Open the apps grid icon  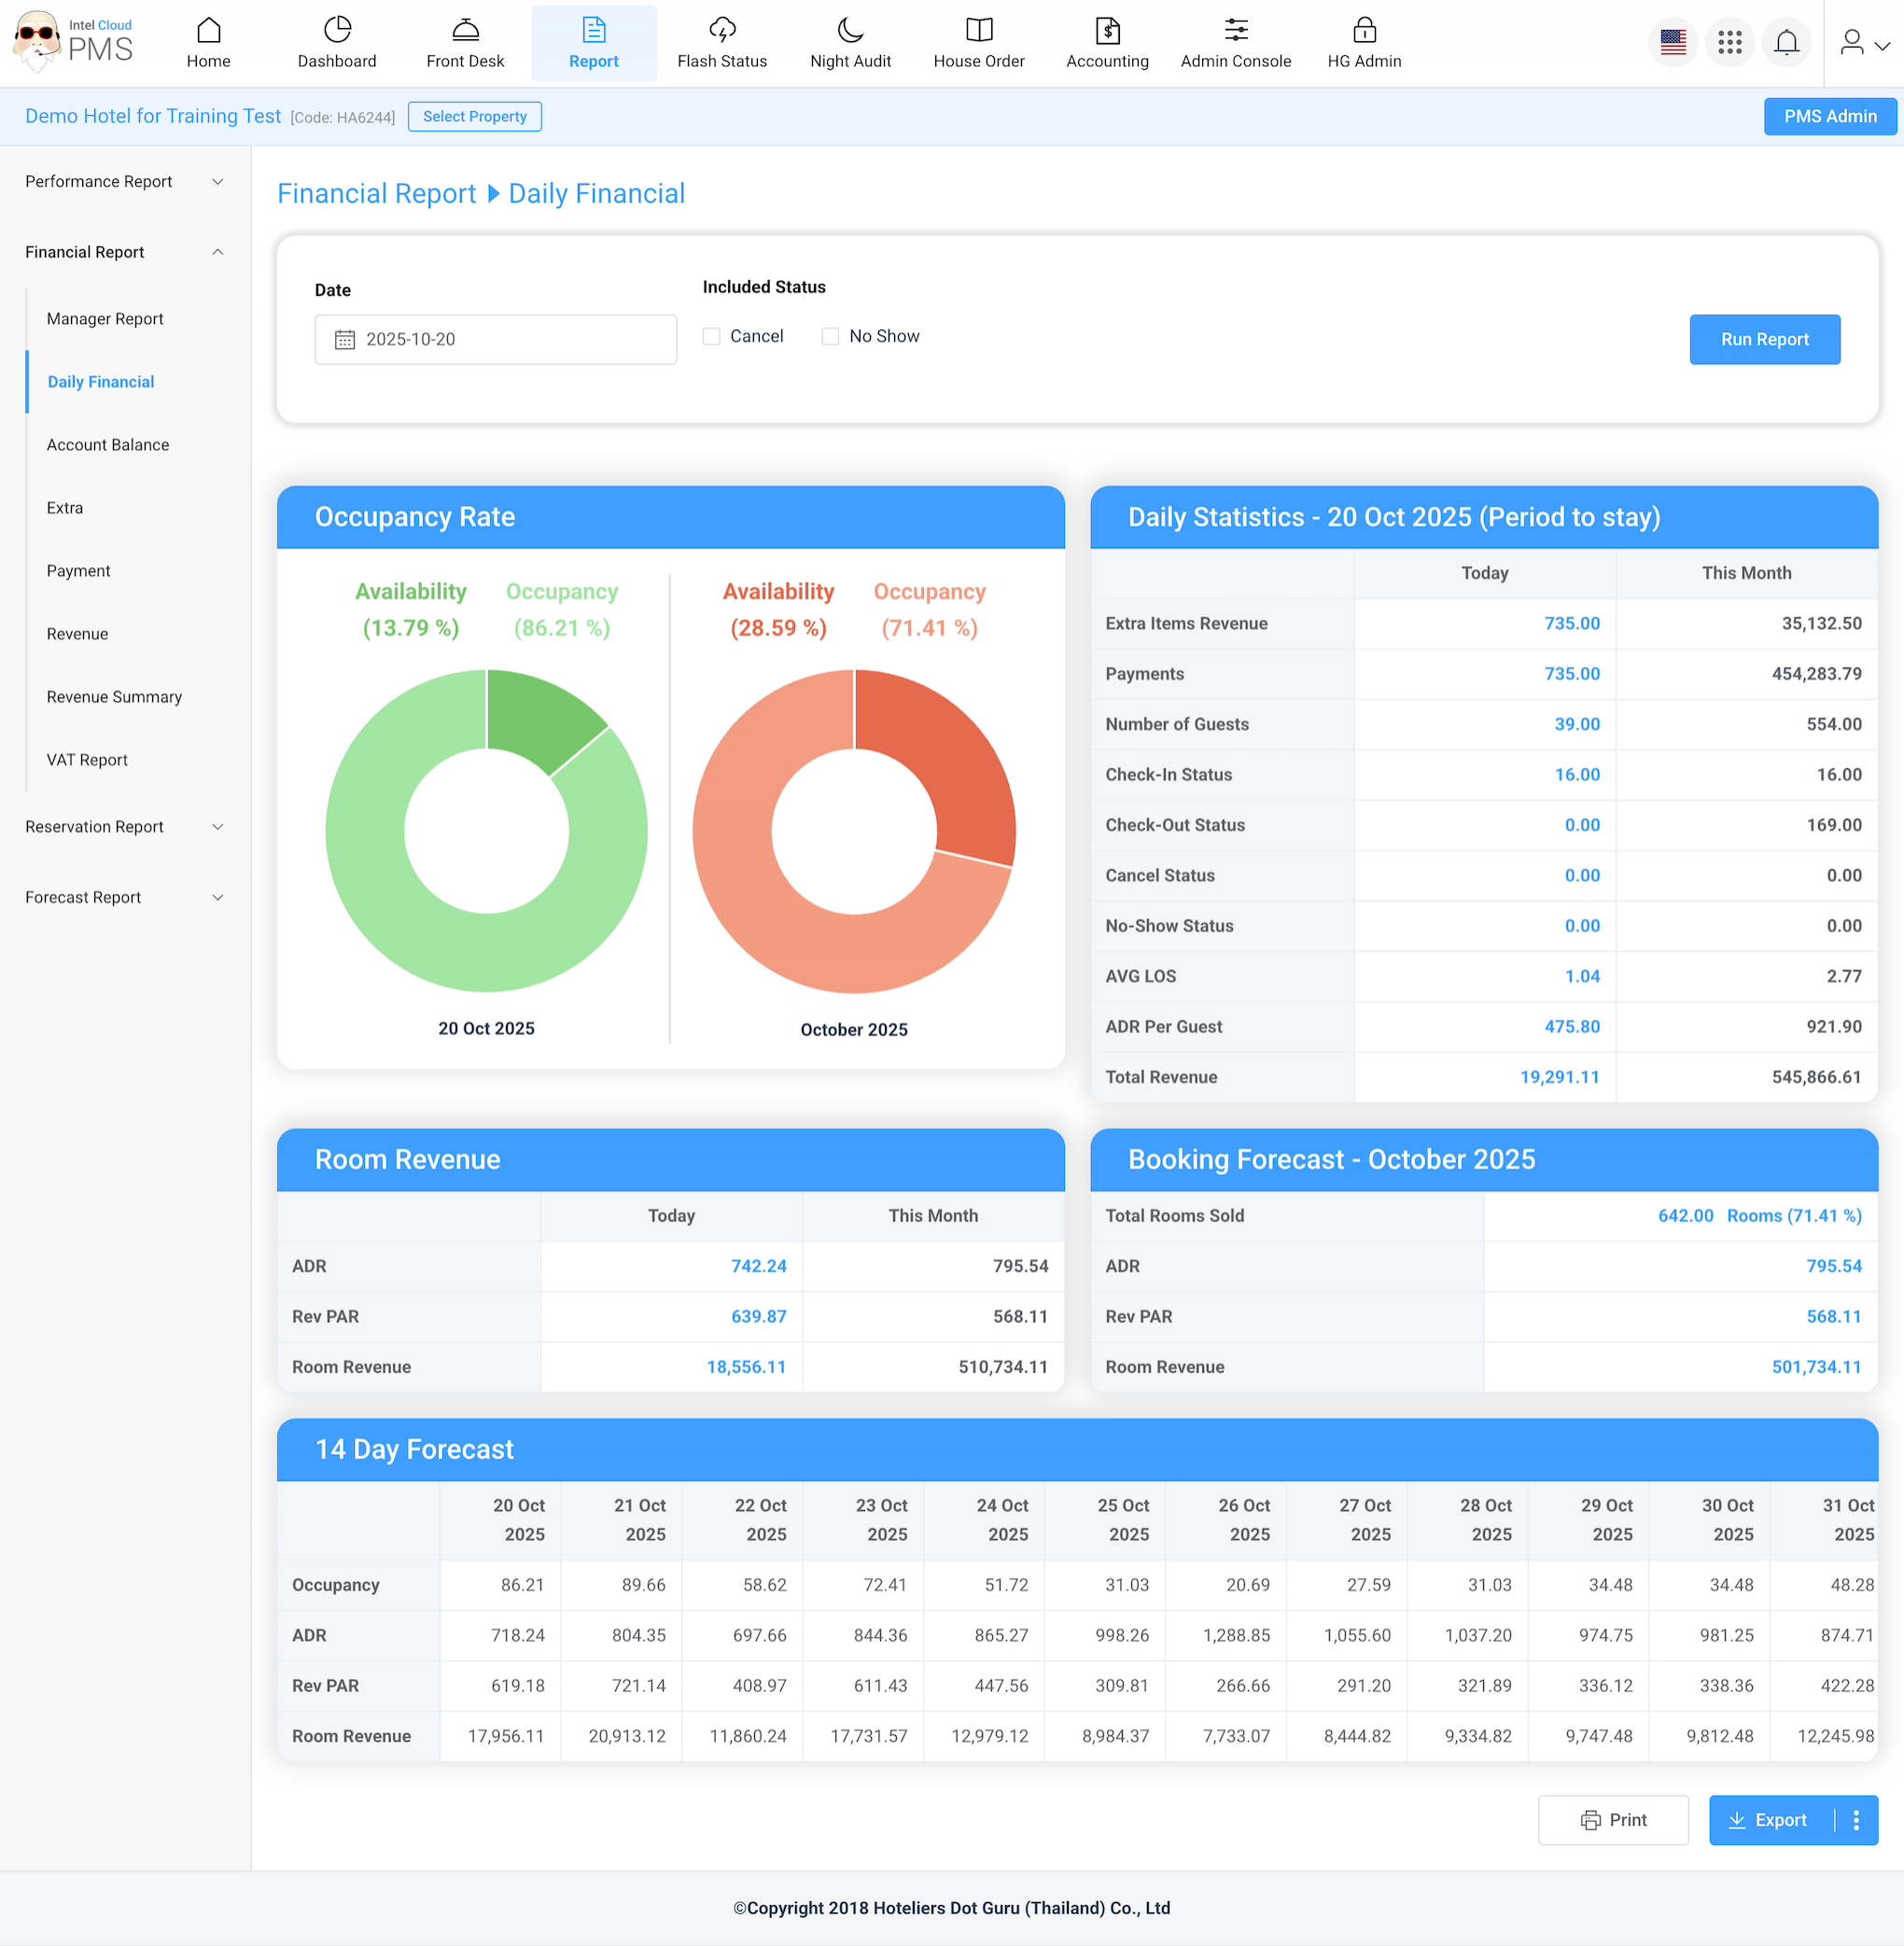point(1729,43)
